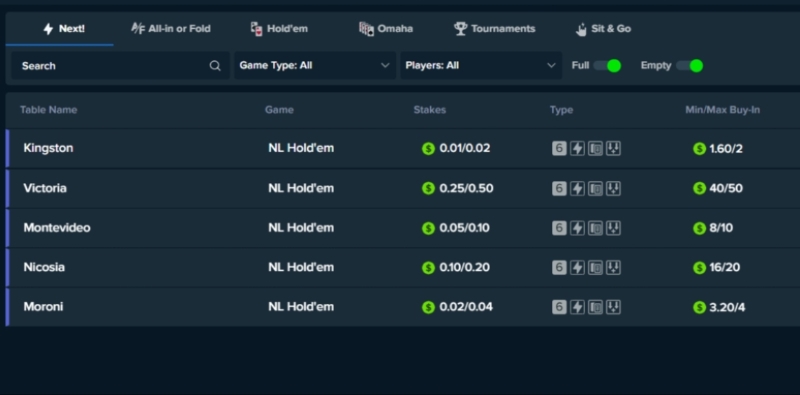
Task: Click the down-arrows star icon in Moroni row
Action: point(613,307)
